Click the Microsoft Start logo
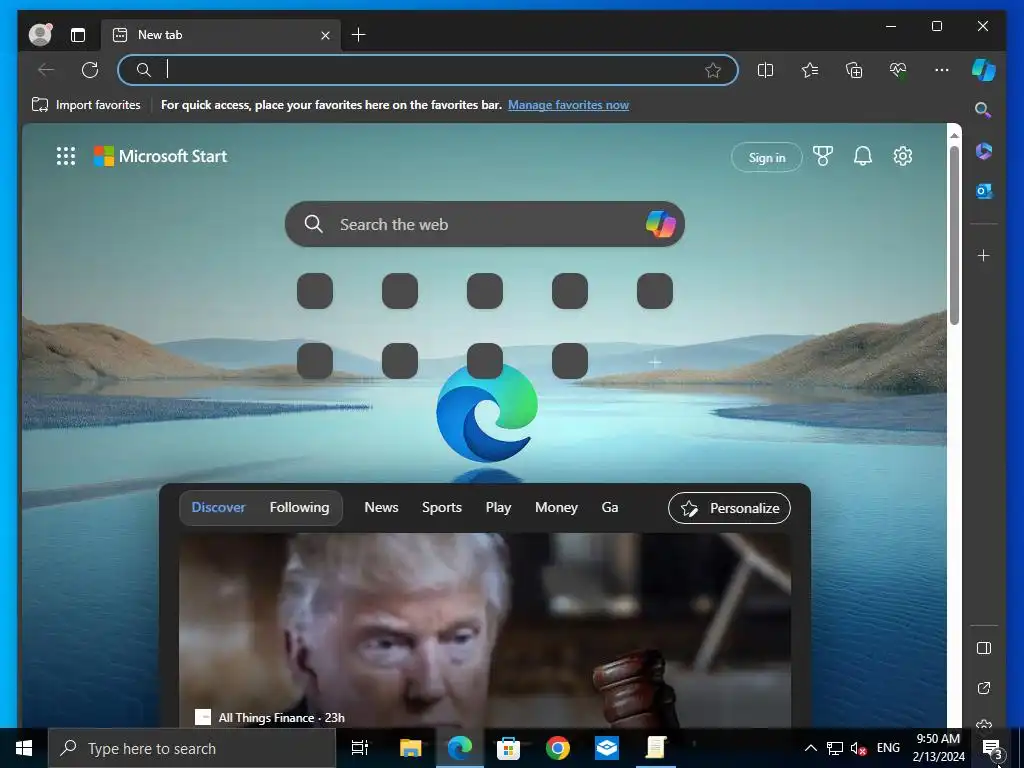The image size is (1024, 768). coord(161,156)
